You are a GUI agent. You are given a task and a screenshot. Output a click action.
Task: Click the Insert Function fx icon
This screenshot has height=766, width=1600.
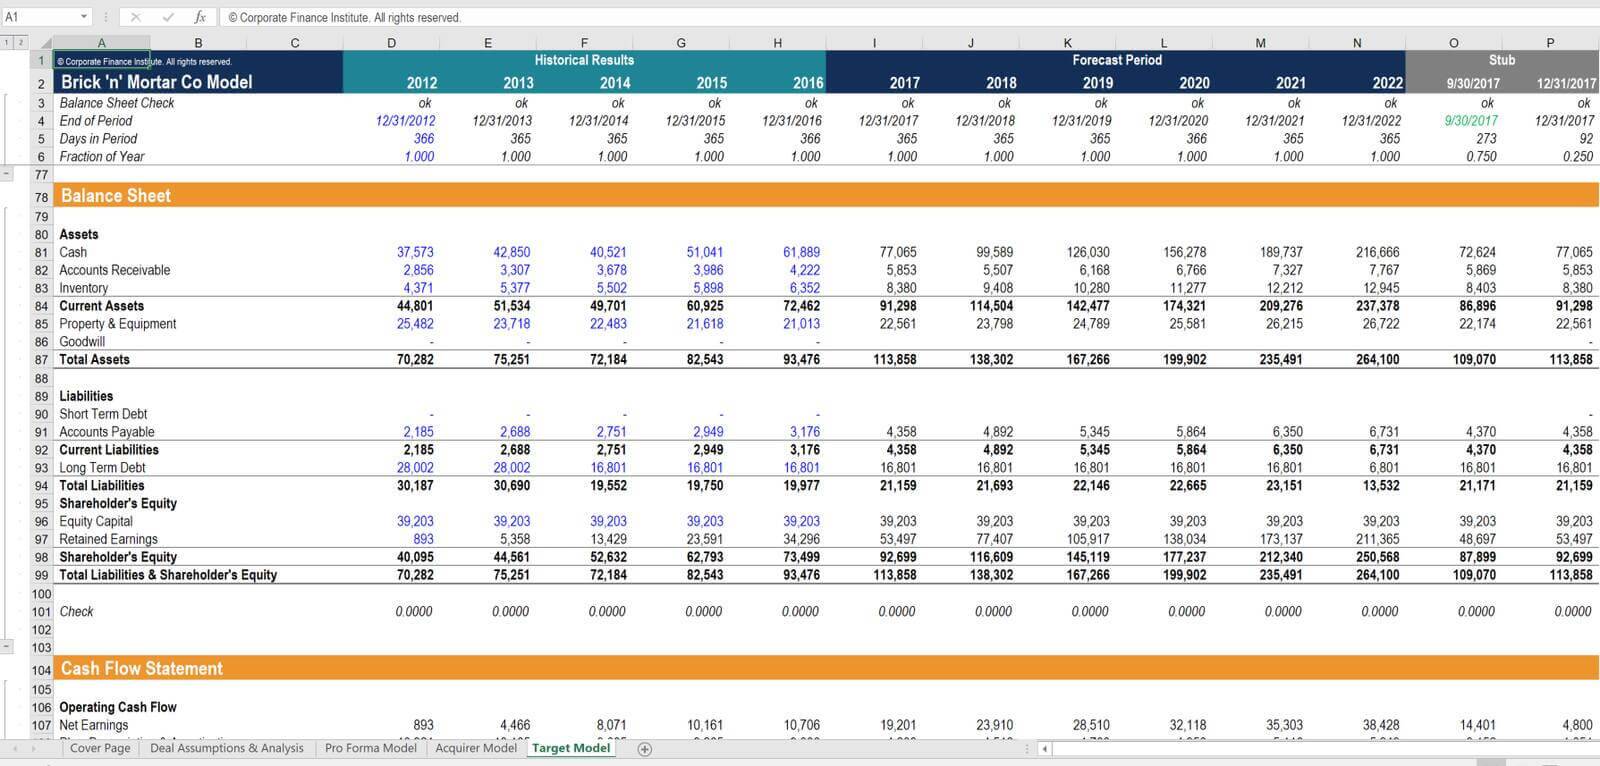(200, 17)
